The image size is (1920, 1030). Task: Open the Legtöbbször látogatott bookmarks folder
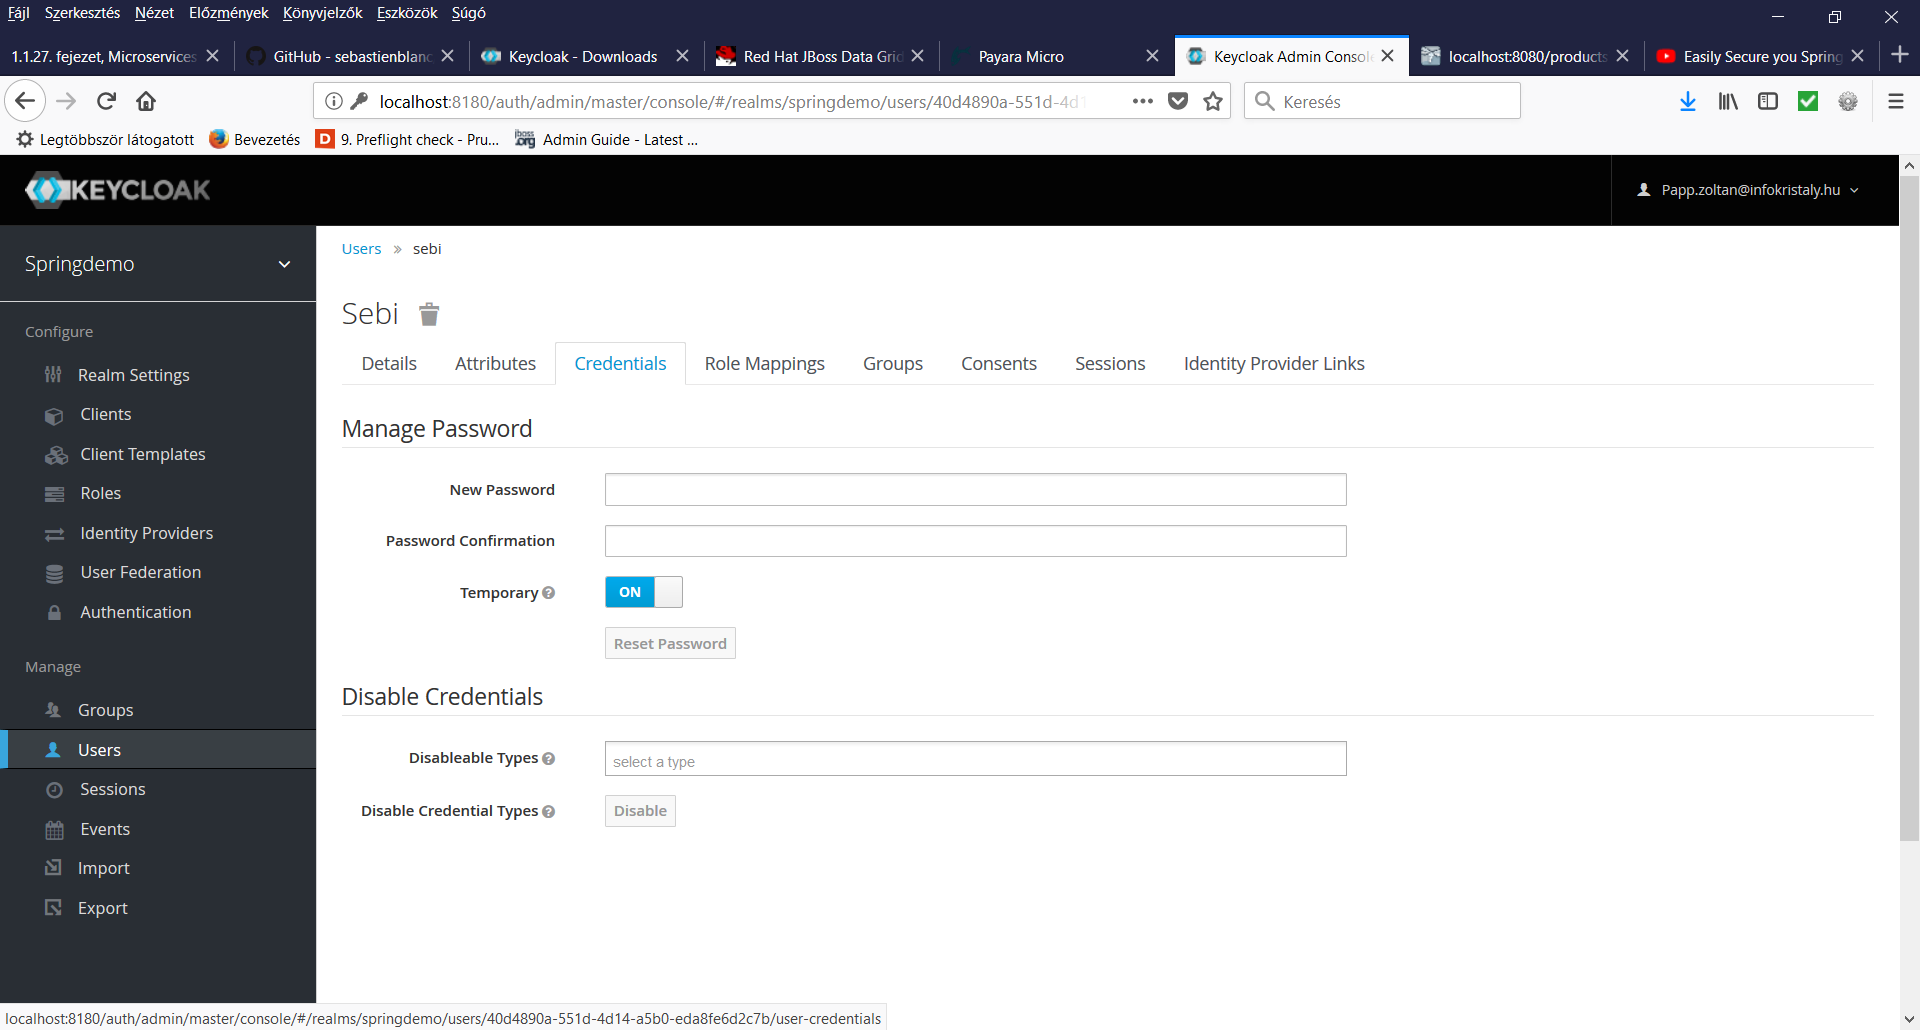pos(106,140)
